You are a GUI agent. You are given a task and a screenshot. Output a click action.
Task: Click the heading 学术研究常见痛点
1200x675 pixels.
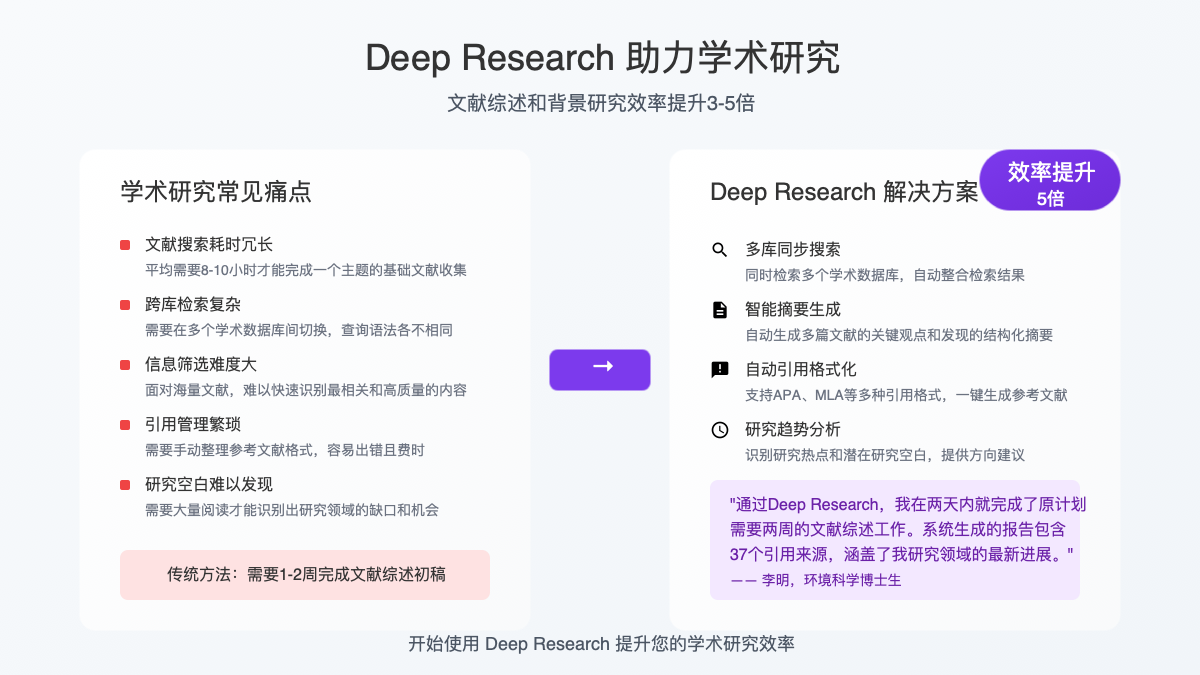pos(216,191)
